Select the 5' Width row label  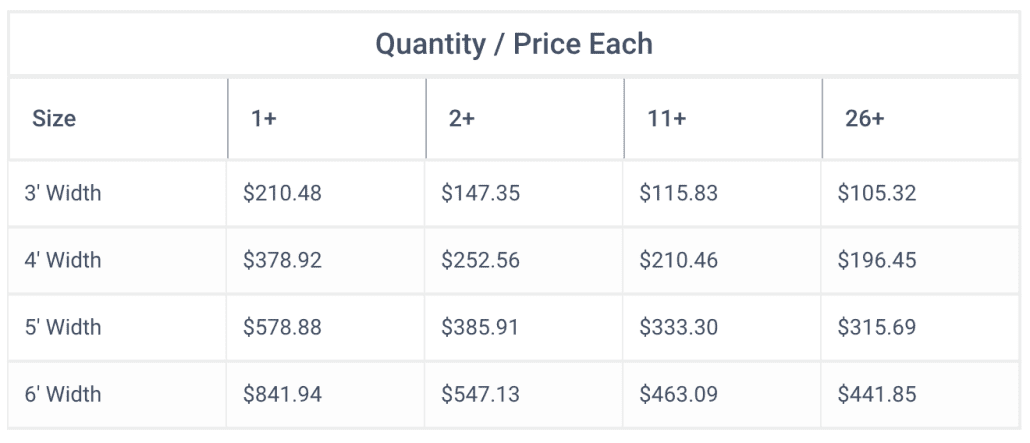pos(63,327)
